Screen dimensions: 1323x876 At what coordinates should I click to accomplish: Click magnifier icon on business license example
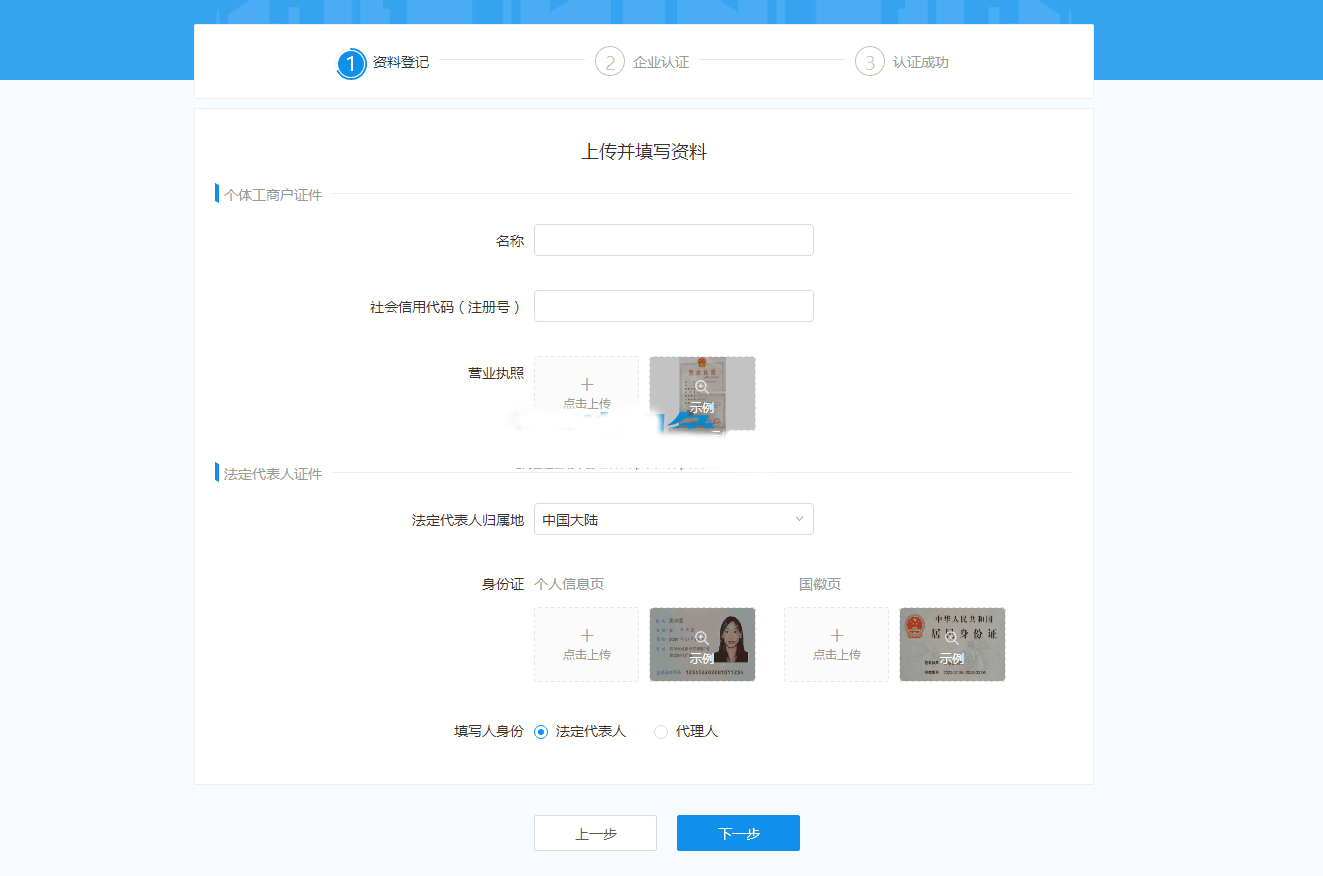[x=702, y=387]
